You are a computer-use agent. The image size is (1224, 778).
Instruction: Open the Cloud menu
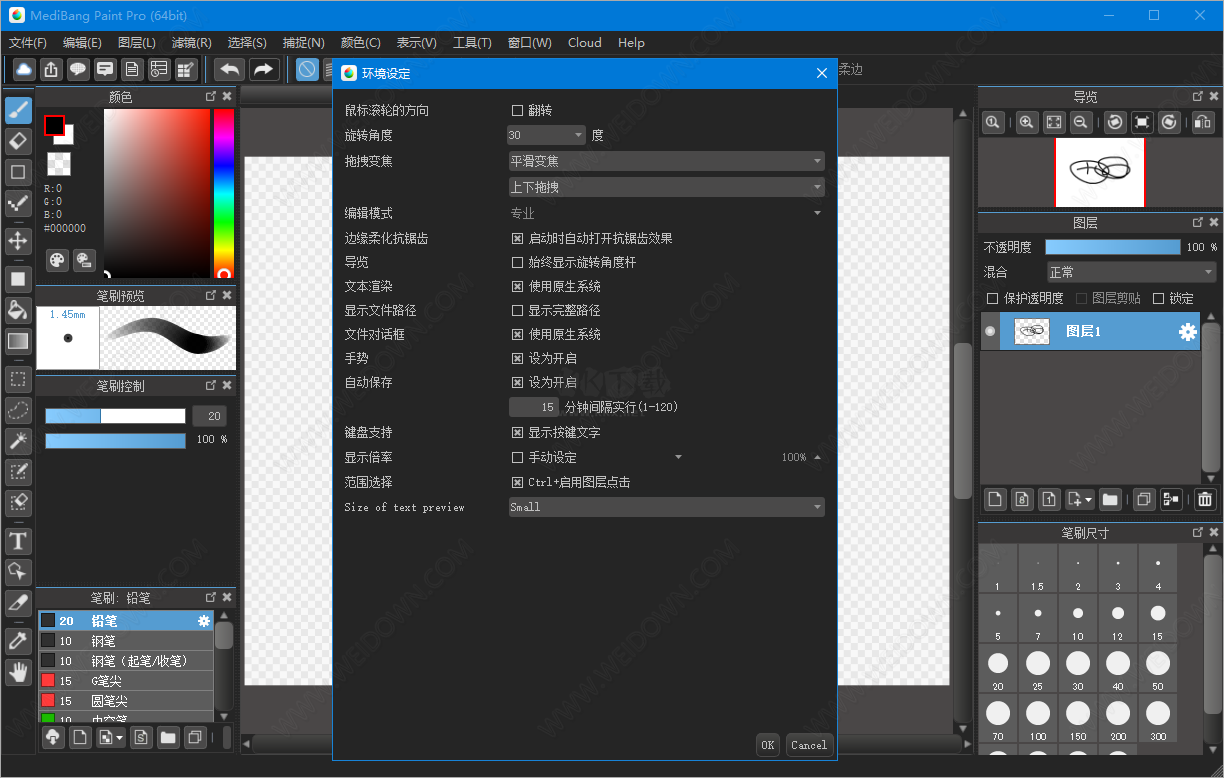click(584, 43)
